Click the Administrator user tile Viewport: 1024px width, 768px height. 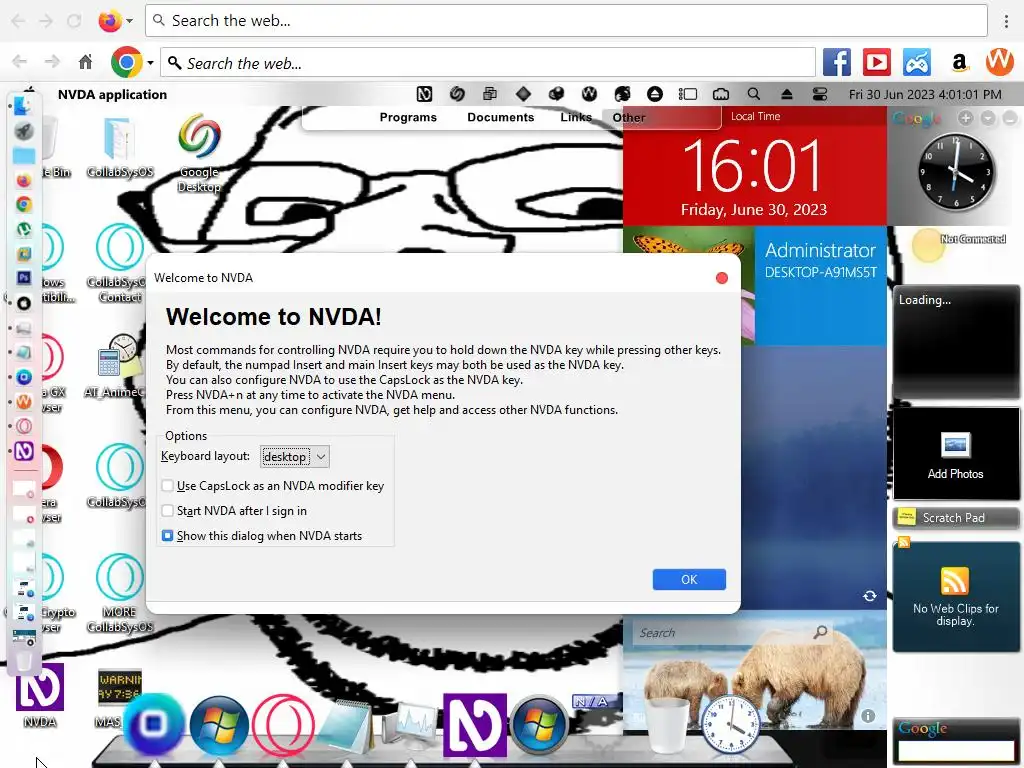tap(821, 285)
